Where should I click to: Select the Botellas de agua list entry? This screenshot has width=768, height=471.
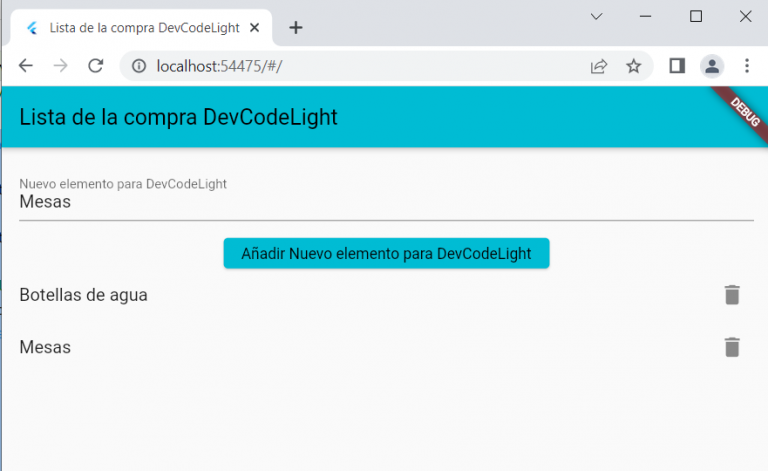pyautogui.click(x=84, y=295)
